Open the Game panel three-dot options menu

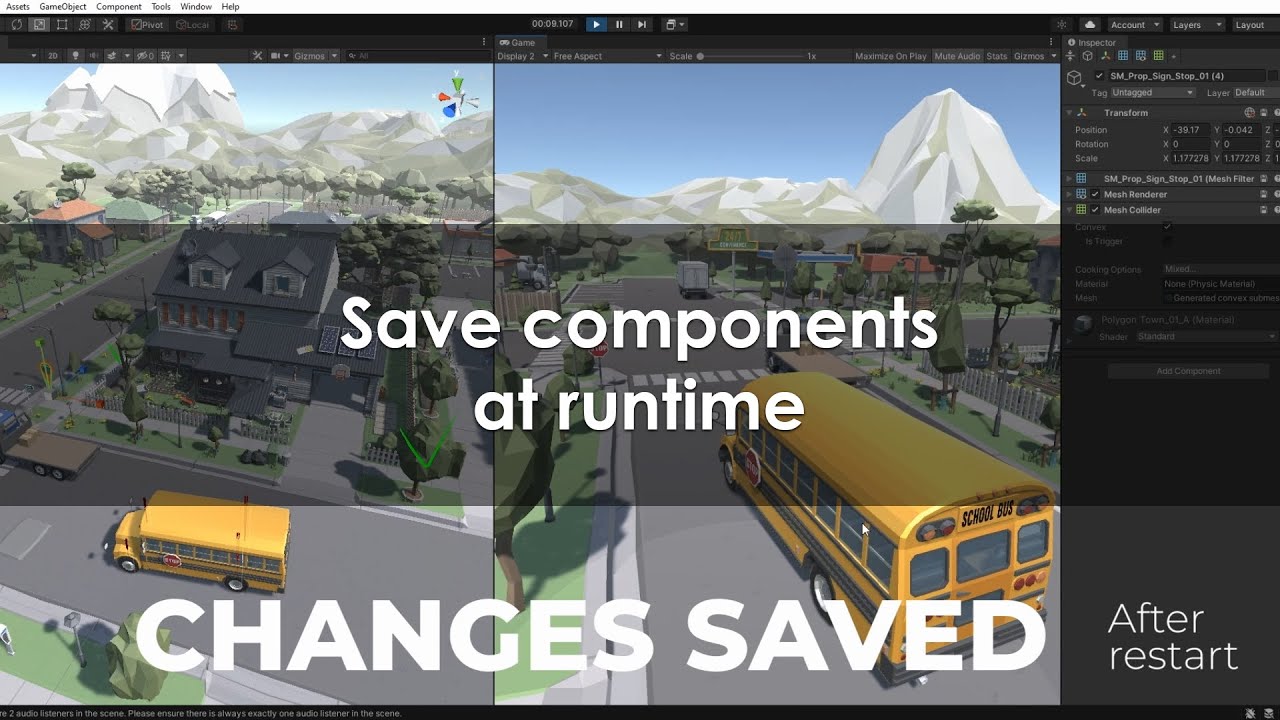tap(1051, 42)
